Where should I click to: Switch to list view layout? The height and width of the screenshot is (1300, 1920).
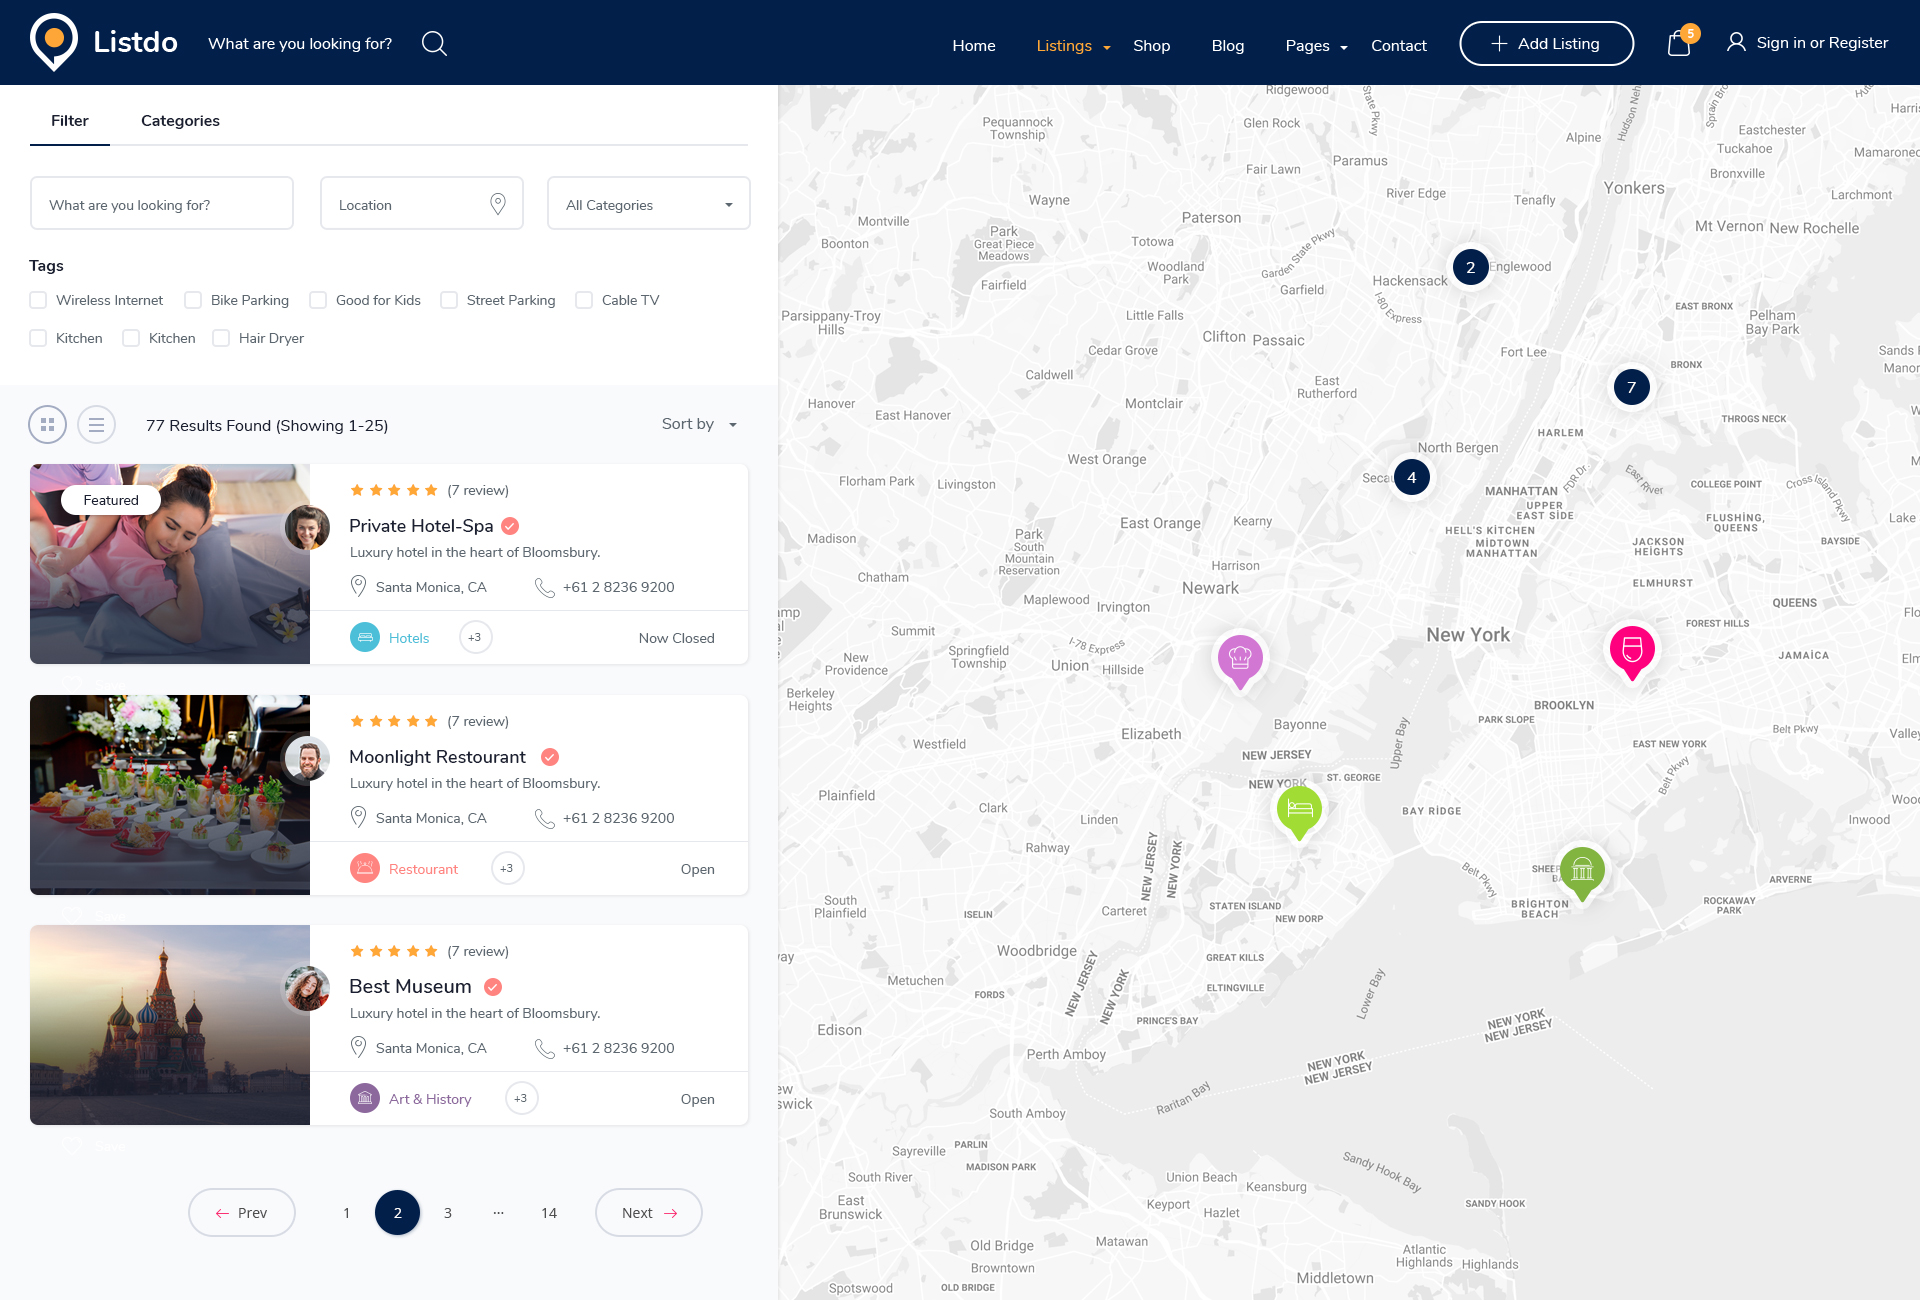[x=96, y=425]
